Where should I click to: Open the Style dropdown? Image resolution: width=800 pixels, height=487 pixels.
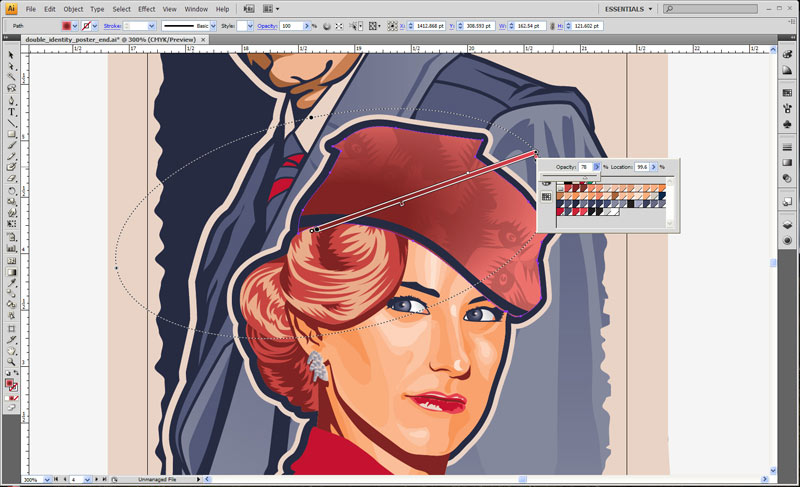(x=249, y=26)
